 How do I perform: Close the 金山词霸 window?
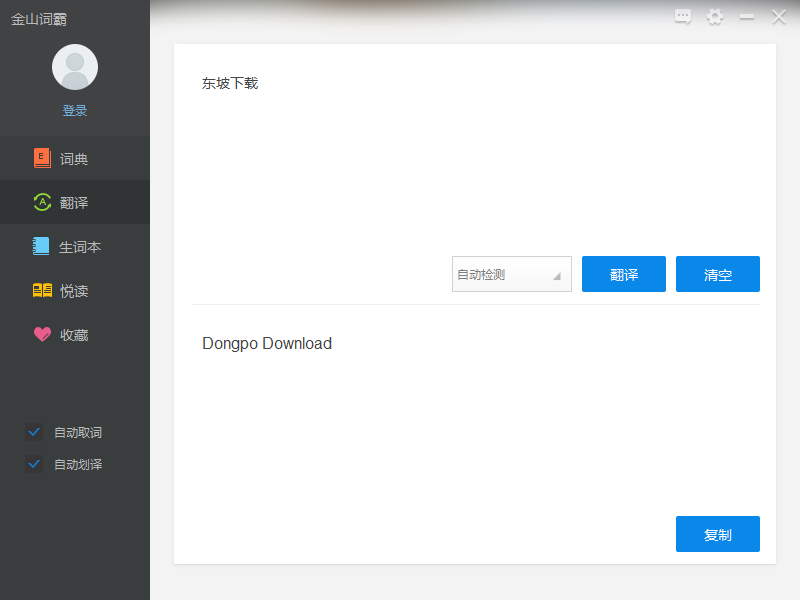tap(779, 17)
